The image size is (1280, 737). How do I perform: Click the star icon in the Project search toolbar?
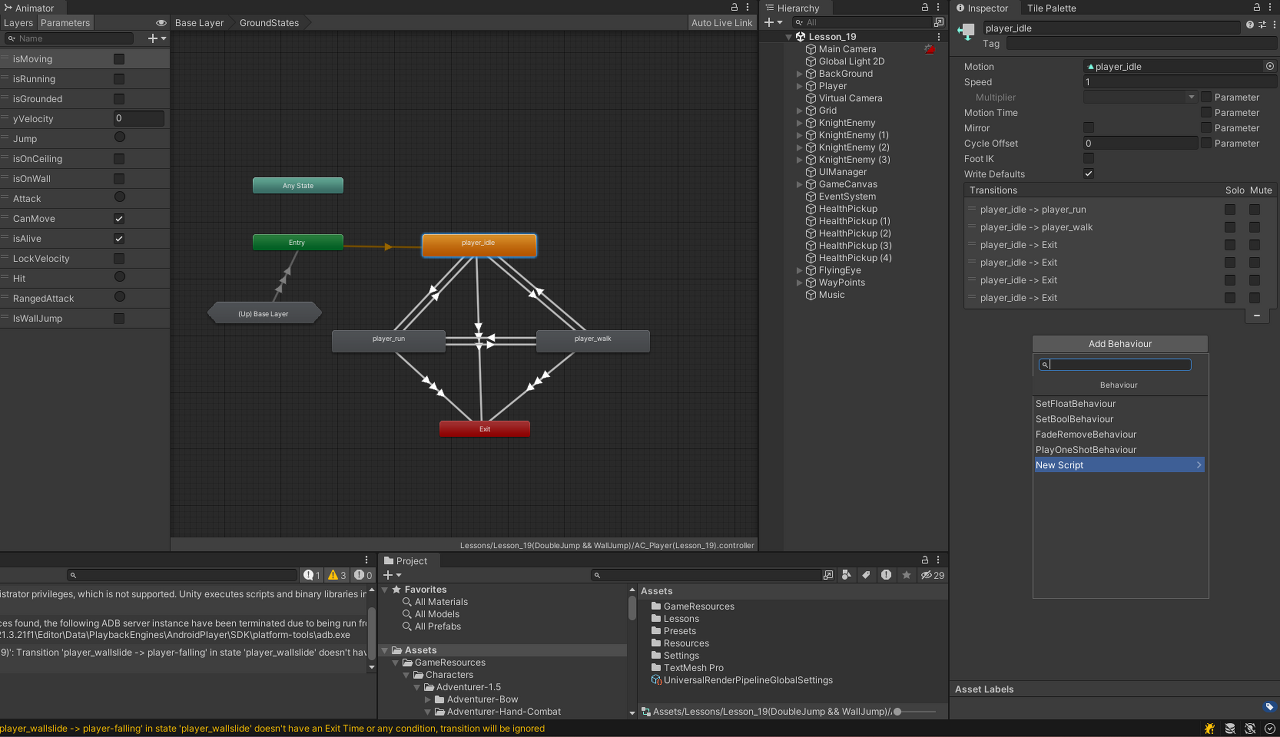click(906, 575)
